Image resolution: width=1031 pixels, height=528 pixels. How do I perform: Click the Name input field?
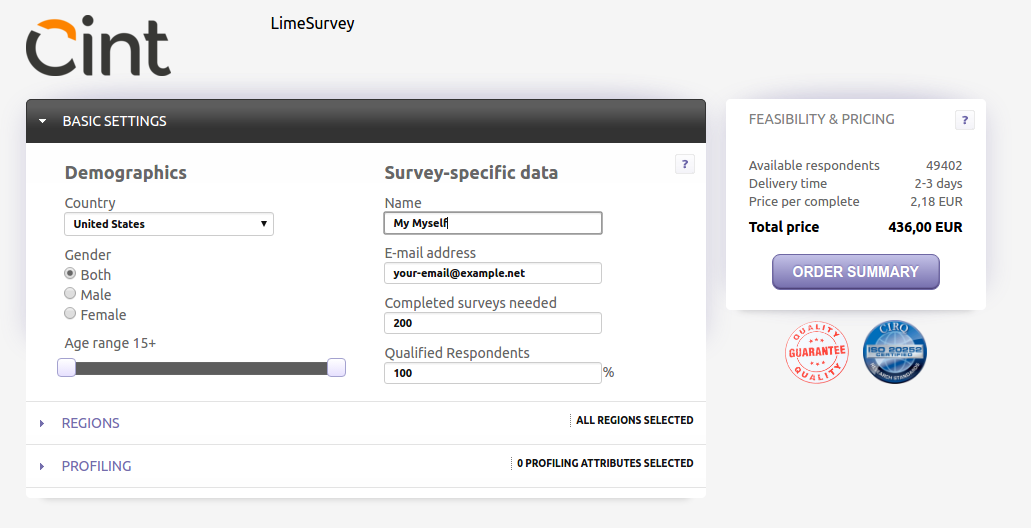tap(493, 223)
